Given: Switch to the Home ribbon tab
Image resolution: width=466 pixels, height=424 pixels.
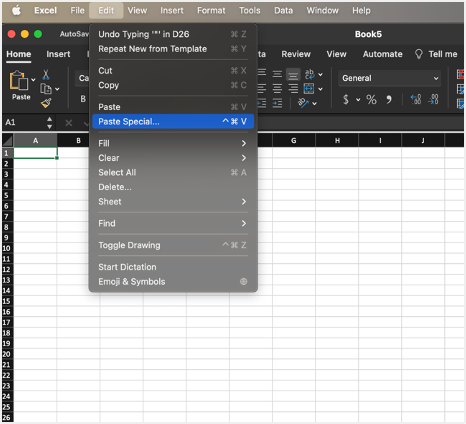Looking at the screenshot, I should 19,54.
